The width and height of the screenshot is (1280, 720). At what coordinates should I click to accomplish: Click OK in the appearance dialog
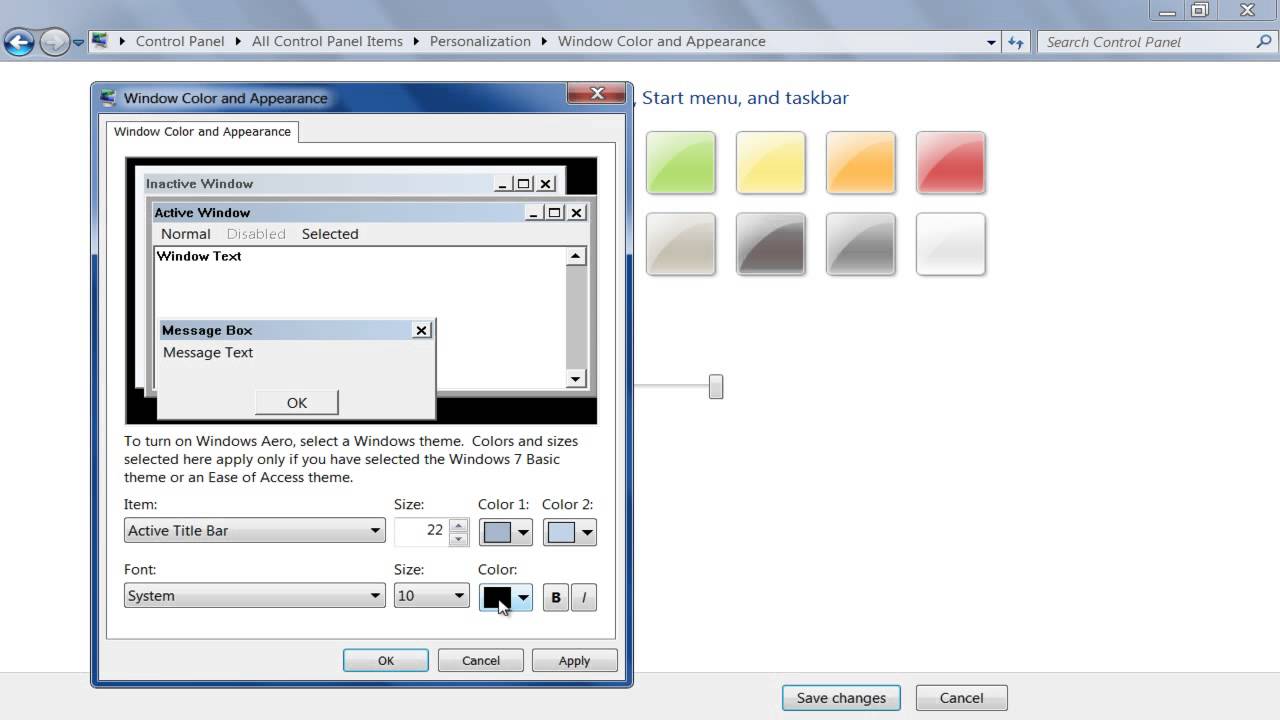(x=386, y=660)
